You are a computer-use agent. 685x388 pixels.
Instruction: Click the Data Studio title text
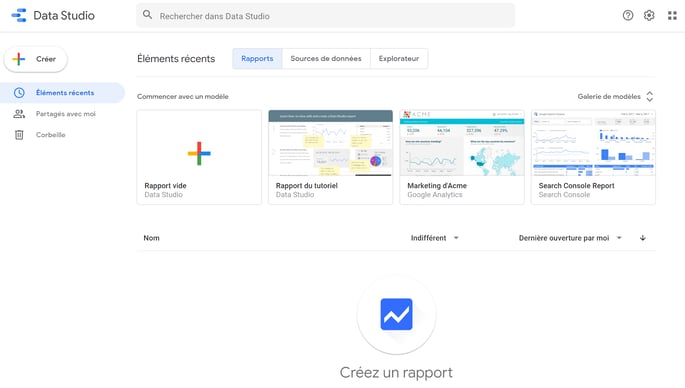tap(64, 16)
